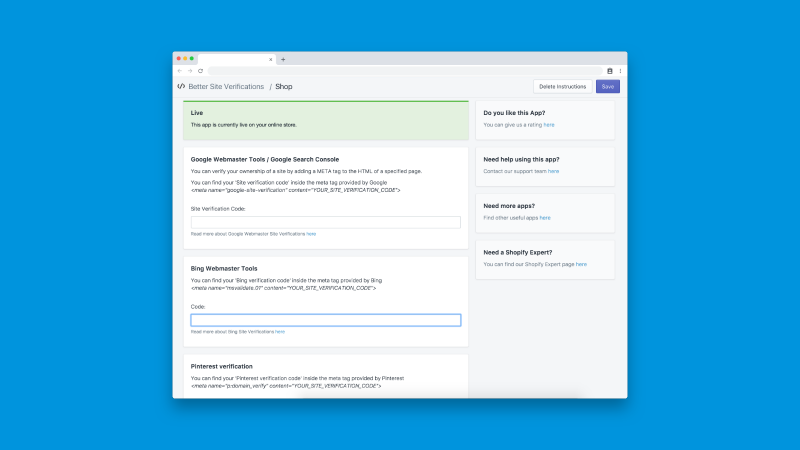
Task: Focus the Bing Code input field
Action: pos(326,320)
